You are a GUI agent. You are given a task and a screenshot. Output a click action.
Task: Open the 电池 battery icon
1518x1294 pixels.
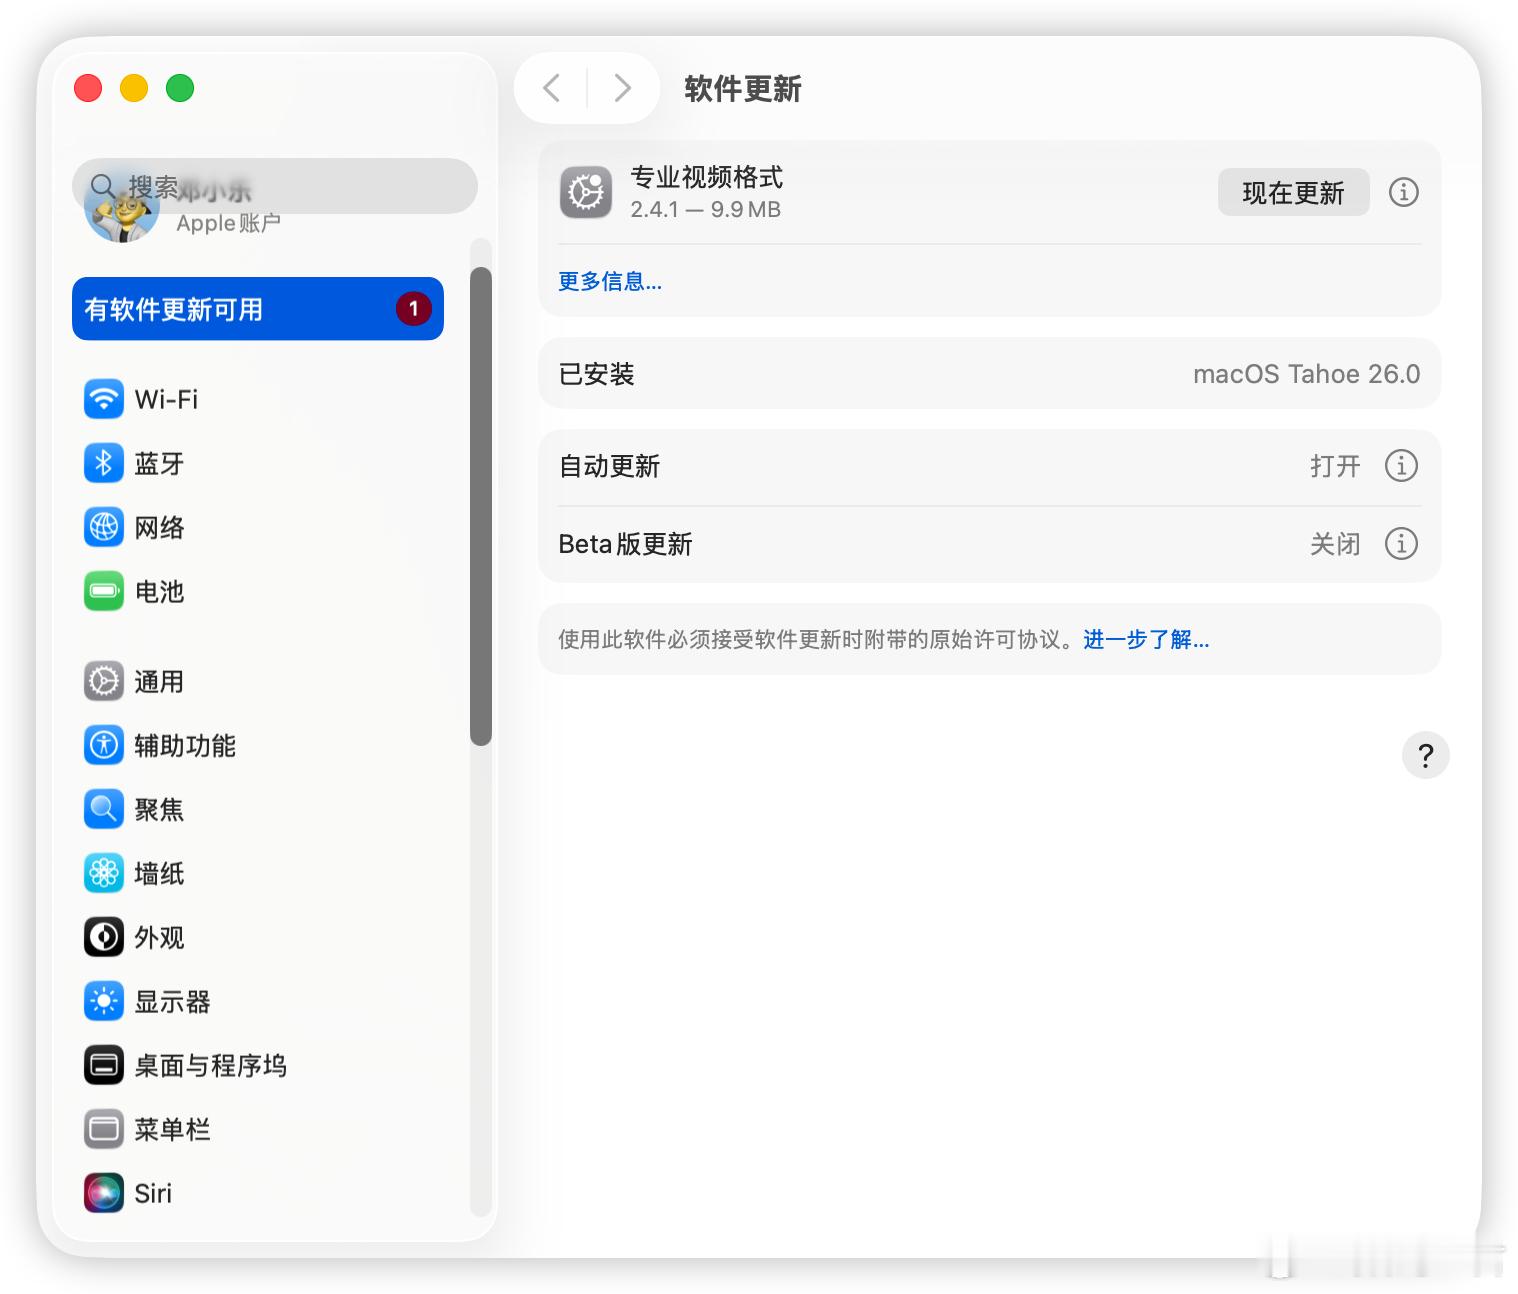(x=104, y=591)
